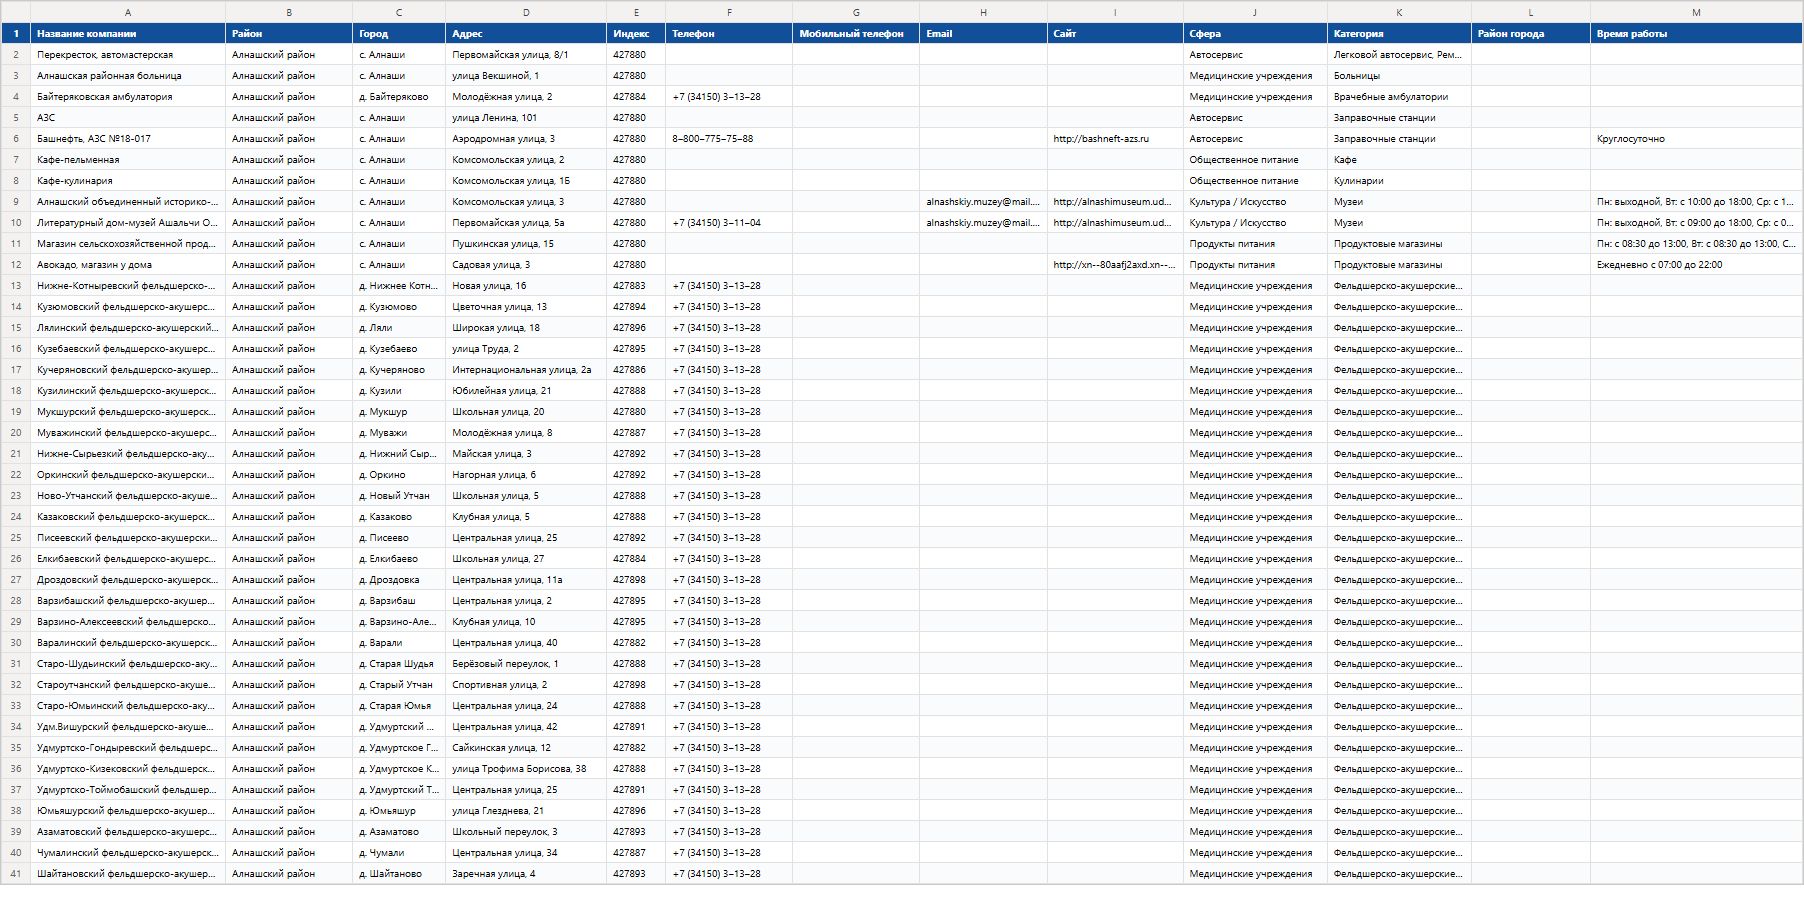Select postal index cell '427884' in row 4
This screenshot has width=1804, height=902.
tap(636, 97)
